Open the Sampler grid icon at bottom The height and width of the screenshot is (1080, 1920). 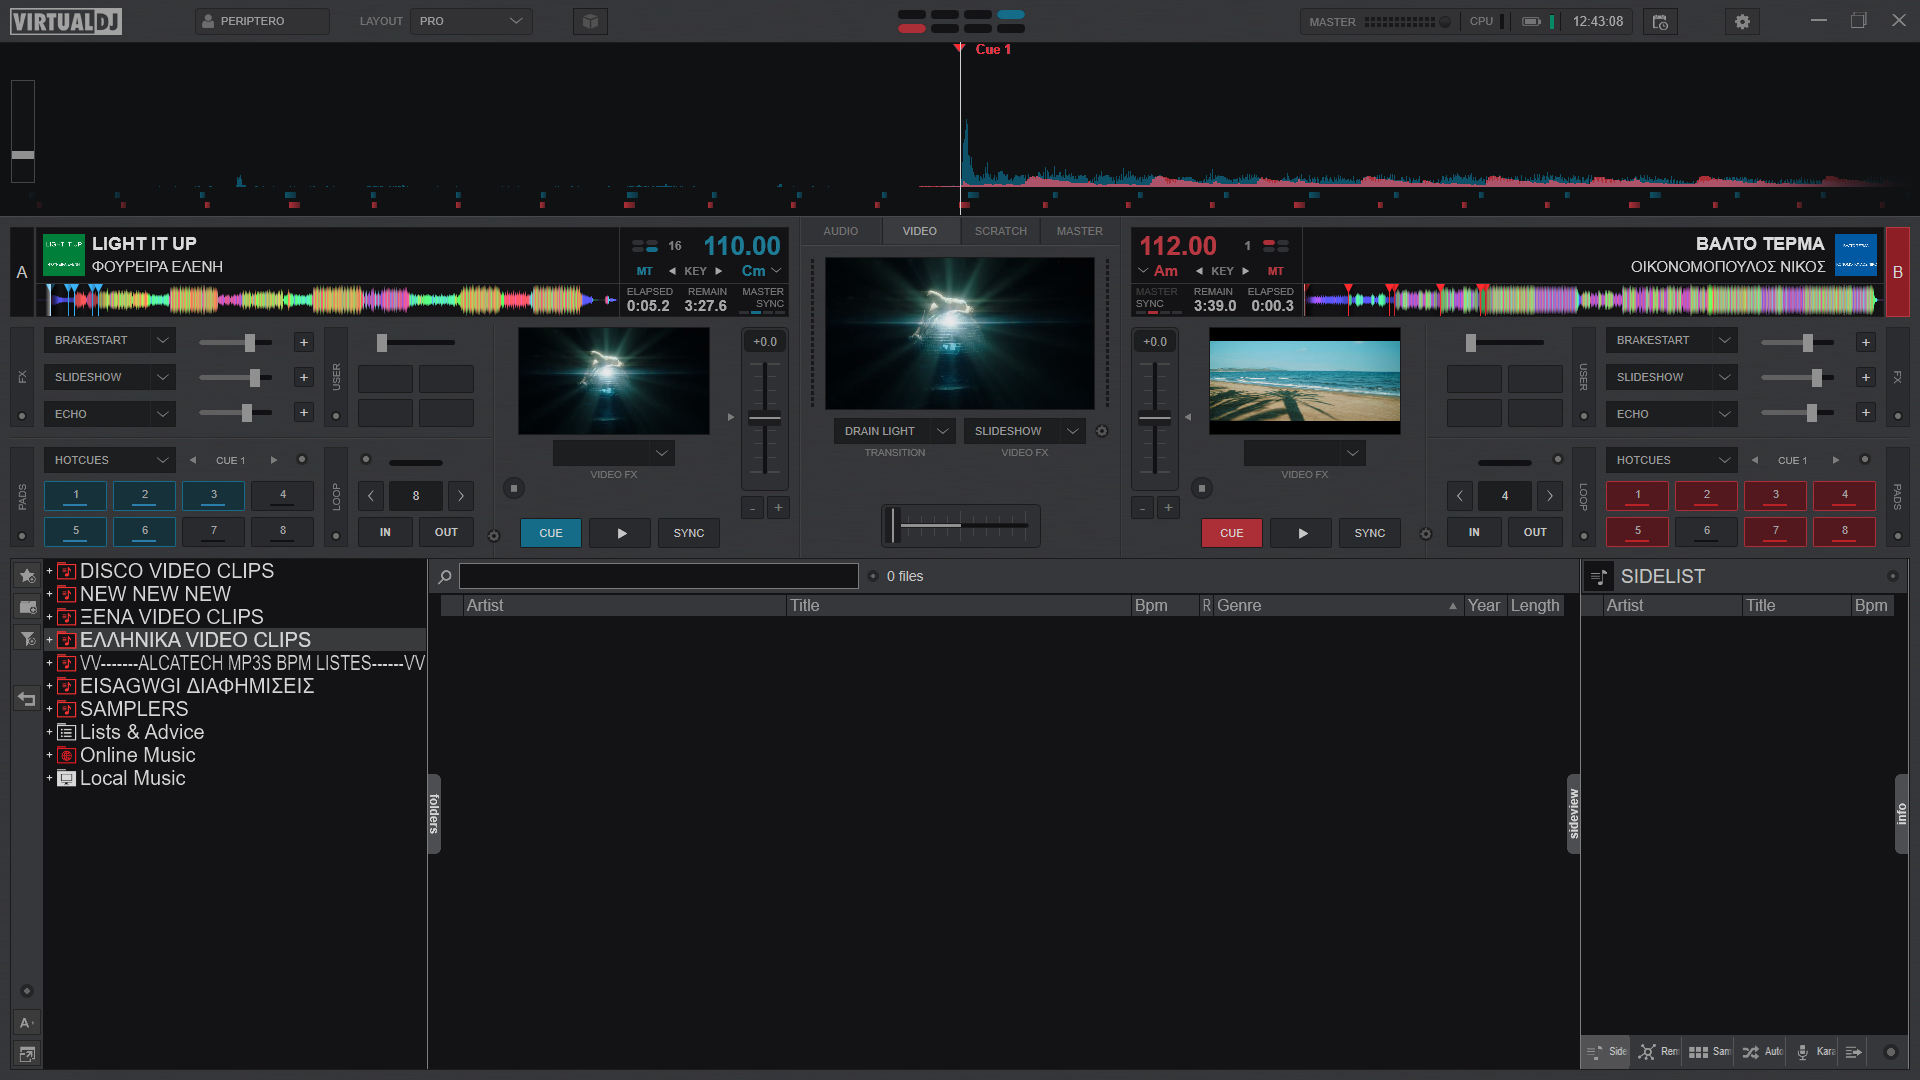click(1709, 1052)
